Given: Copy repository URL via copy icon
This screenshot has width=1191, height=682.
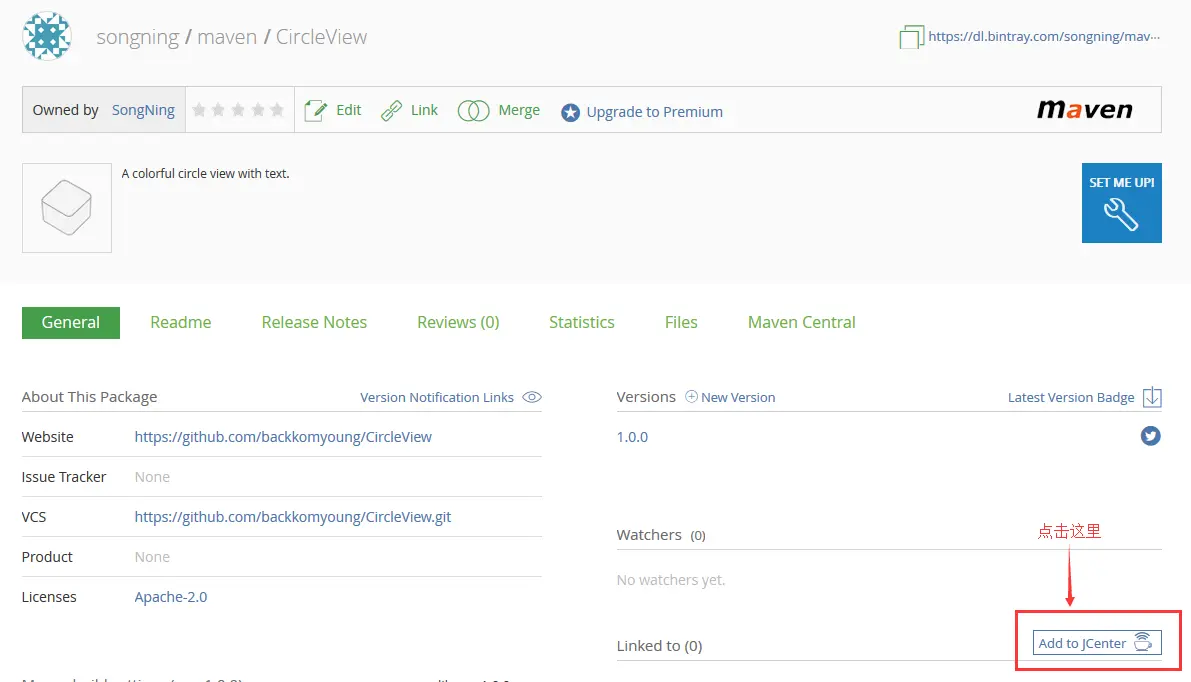Looking at the screenshot, I should (x=911, y=36).
